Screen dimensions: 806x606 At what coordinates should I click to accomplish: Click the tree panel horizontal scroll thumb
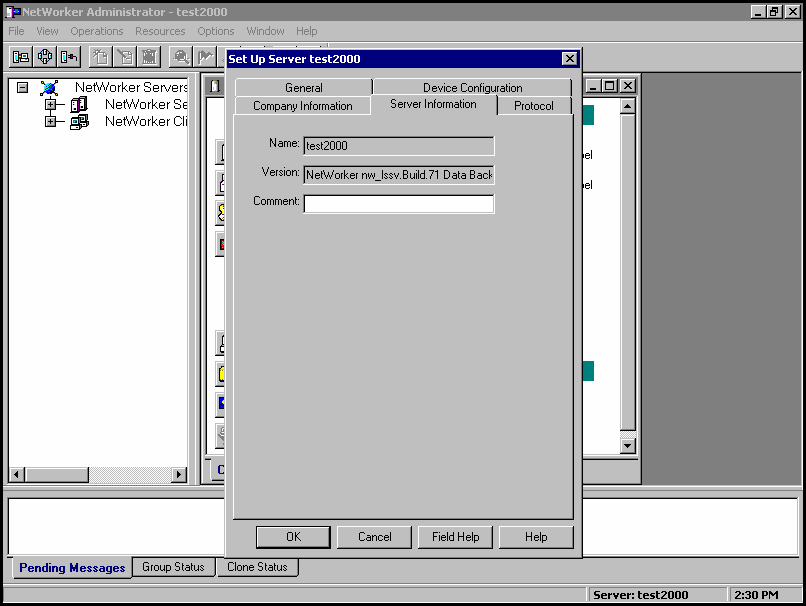click(x=57, y=474)
